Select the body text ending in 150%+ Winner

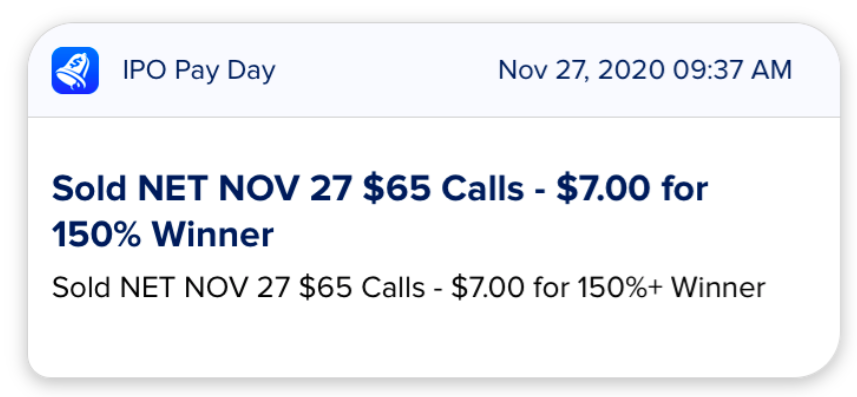point(408,288)
